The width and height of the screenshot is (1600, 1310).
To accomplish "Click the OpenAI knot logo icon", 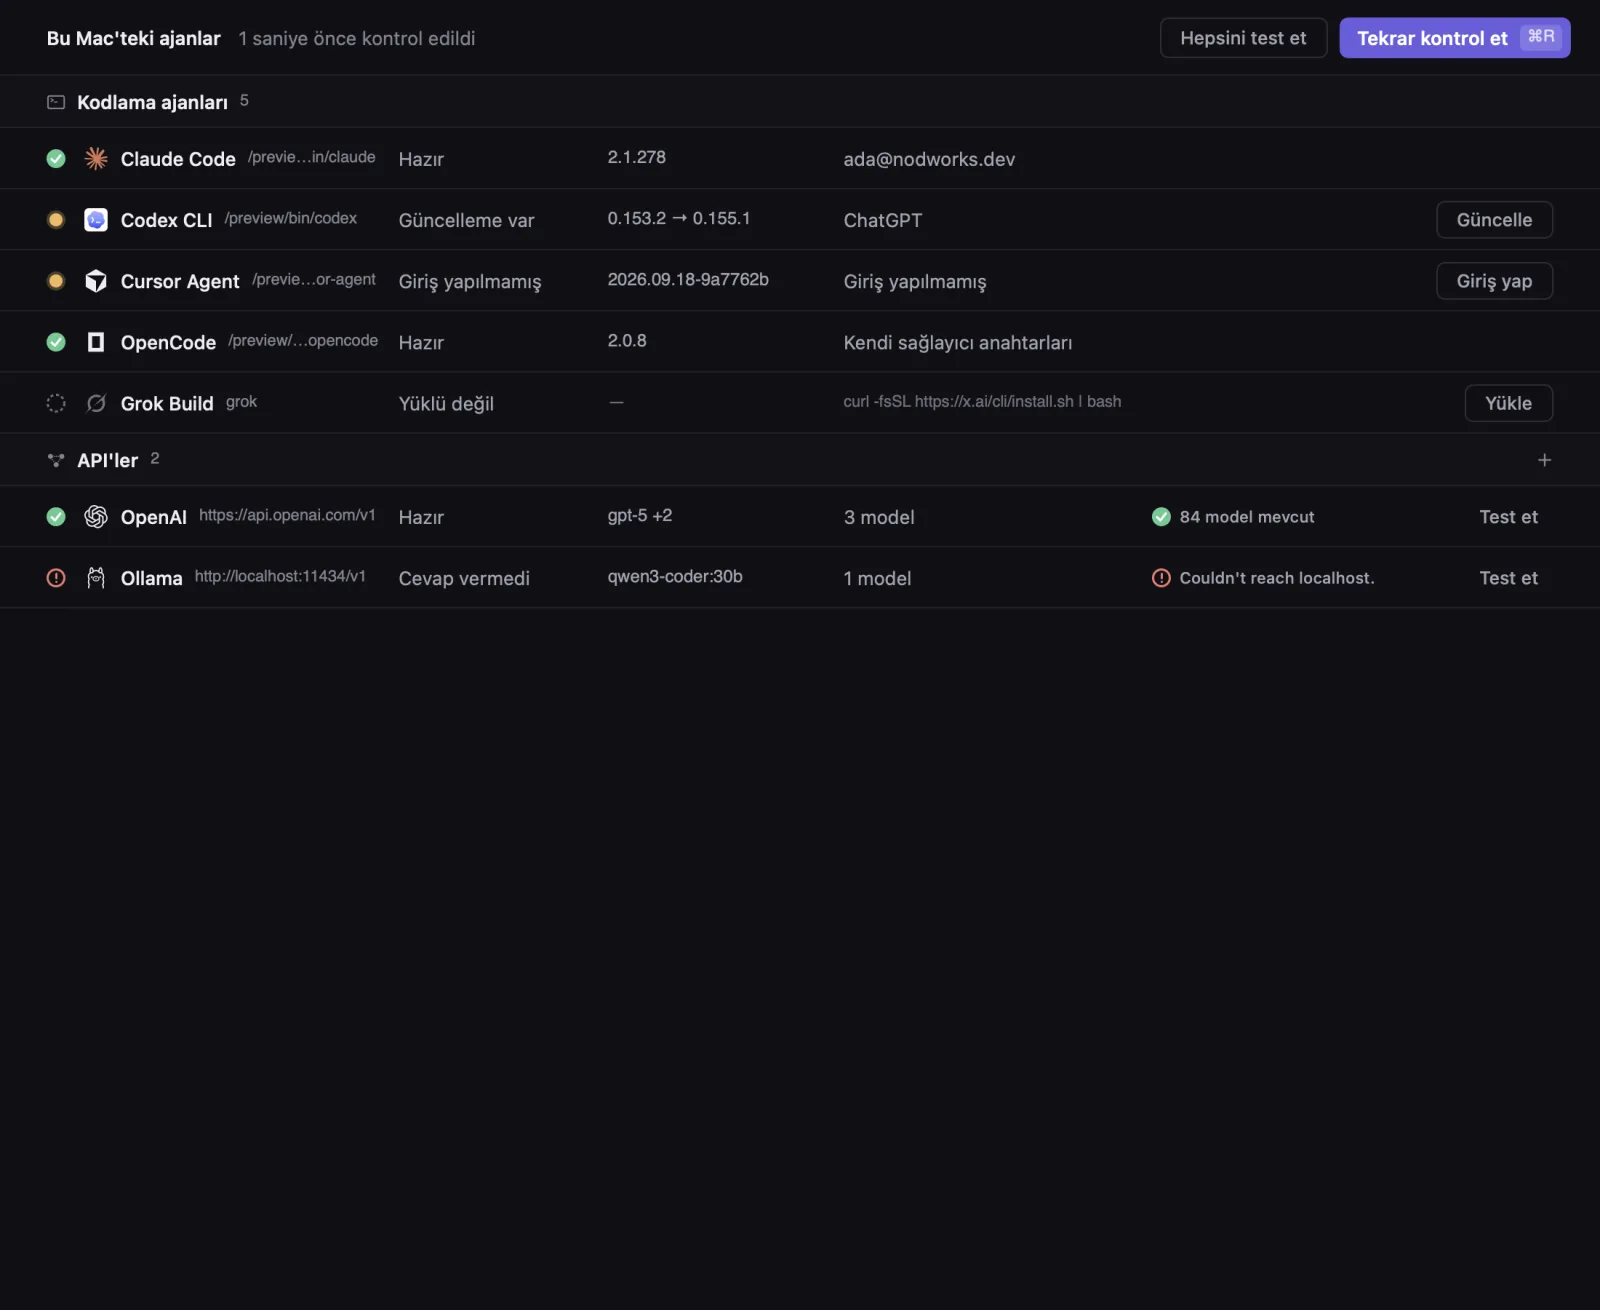I will (96, 516).
